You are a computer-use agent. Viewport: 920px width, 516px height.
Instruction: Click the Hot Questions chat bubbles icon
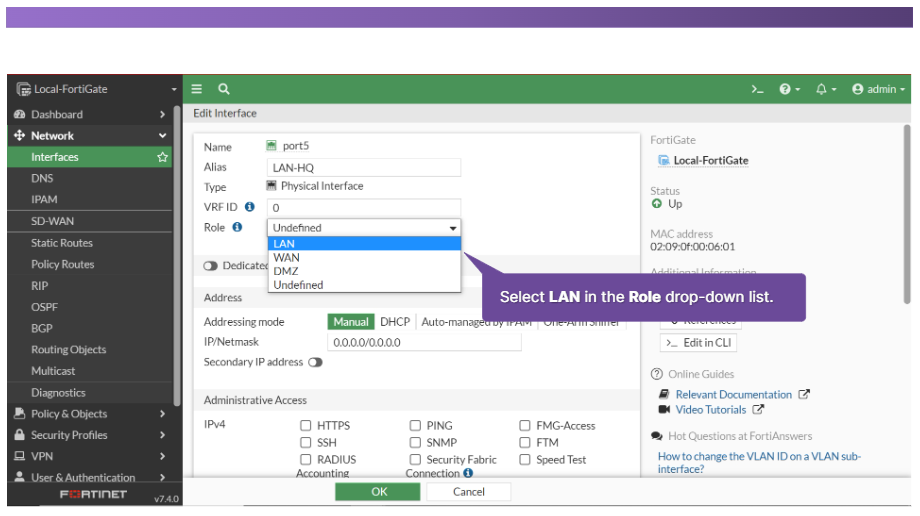pos(657,436)
